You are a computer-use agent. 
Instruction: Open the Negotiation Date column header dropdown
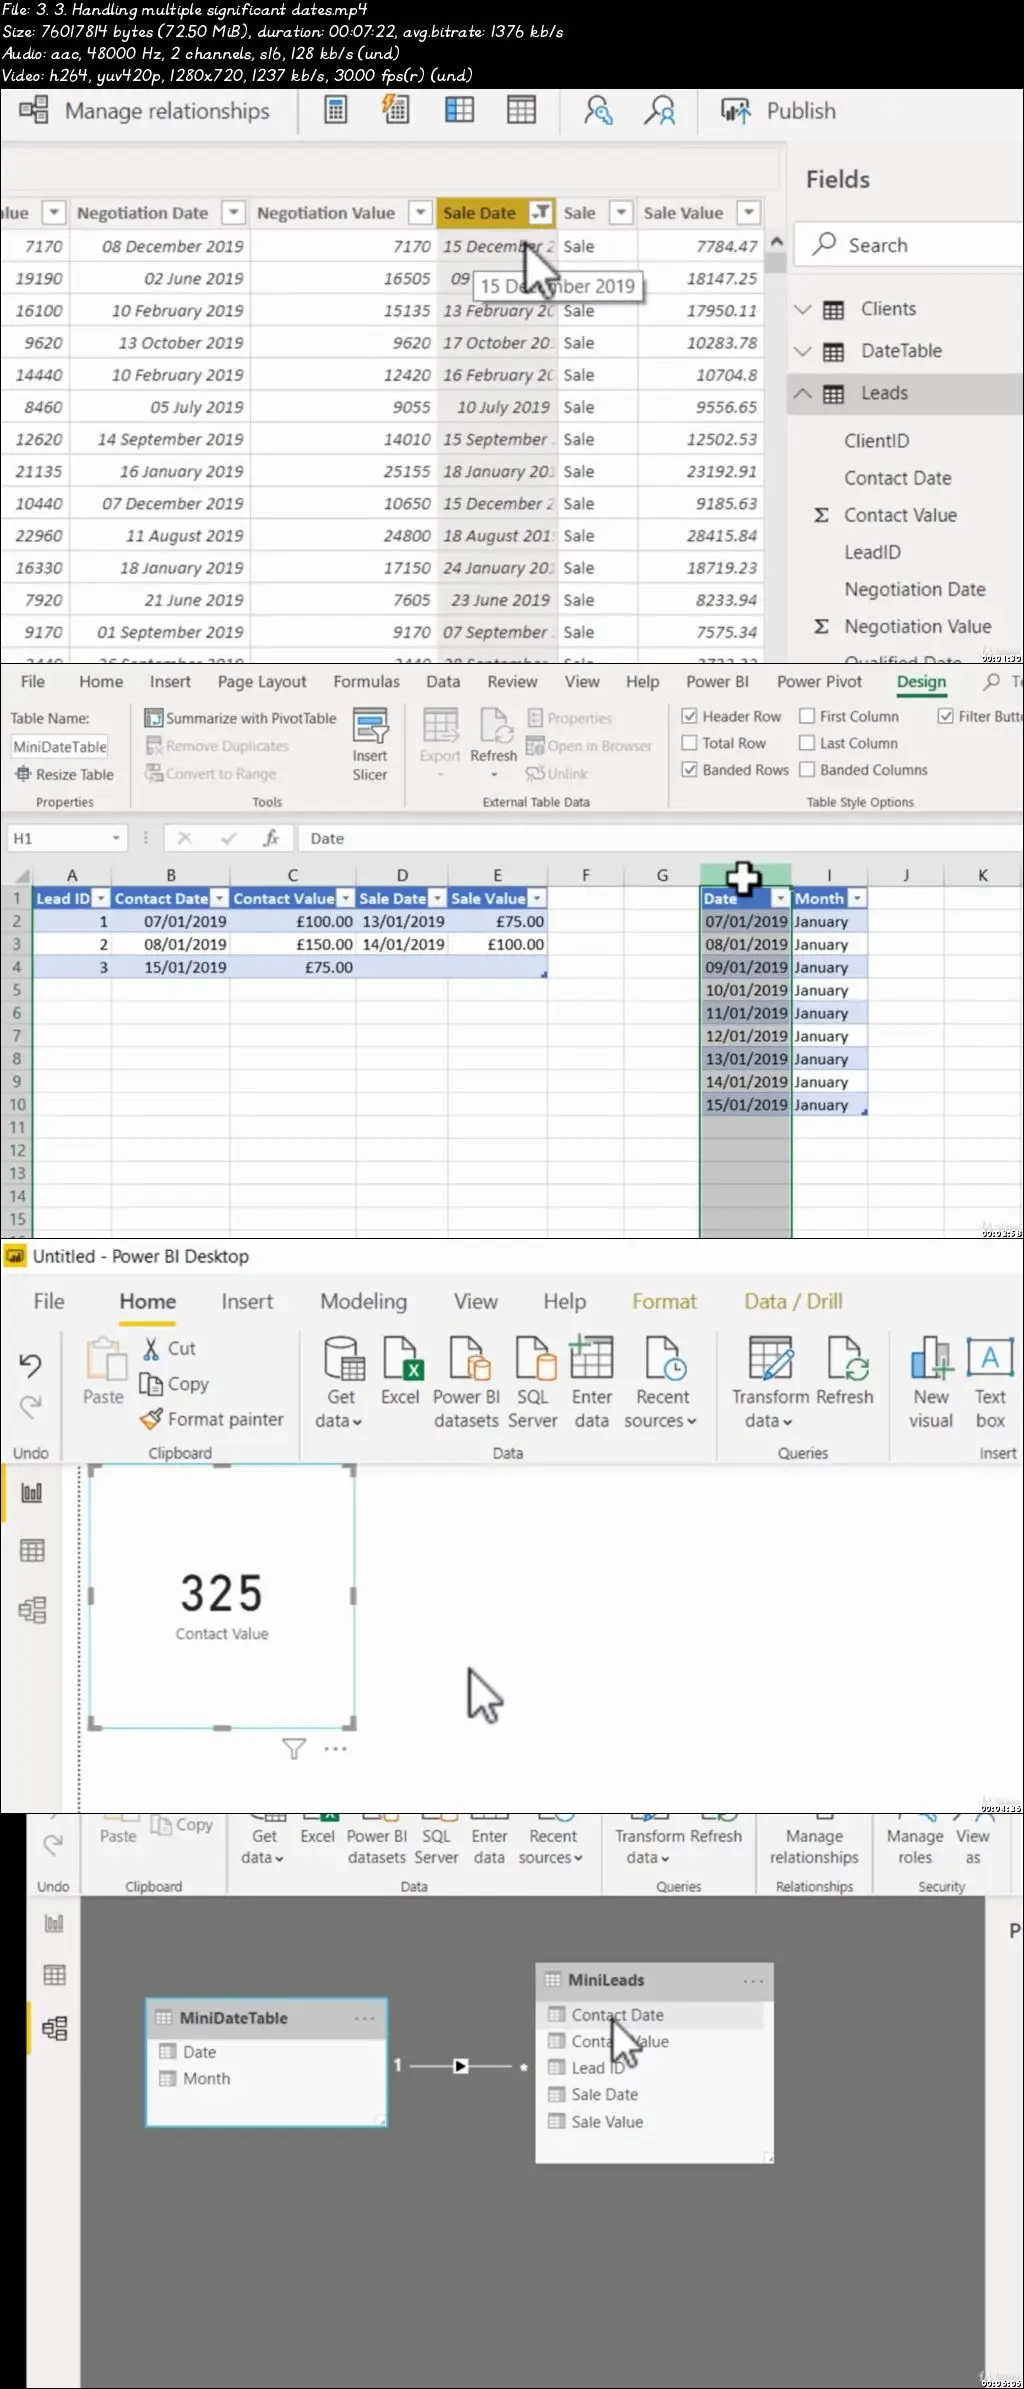click(x=233, y=213)
